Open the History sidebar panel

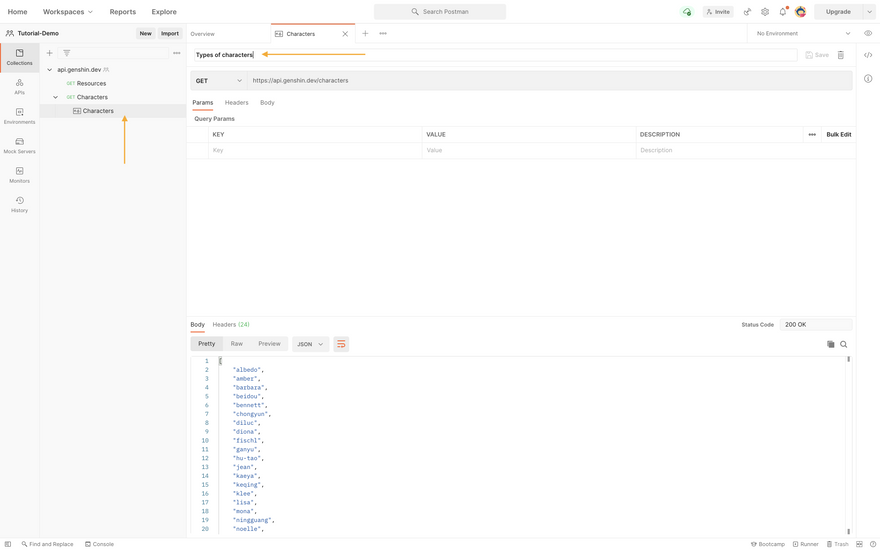pyautogui.click(x=20, y=205)
